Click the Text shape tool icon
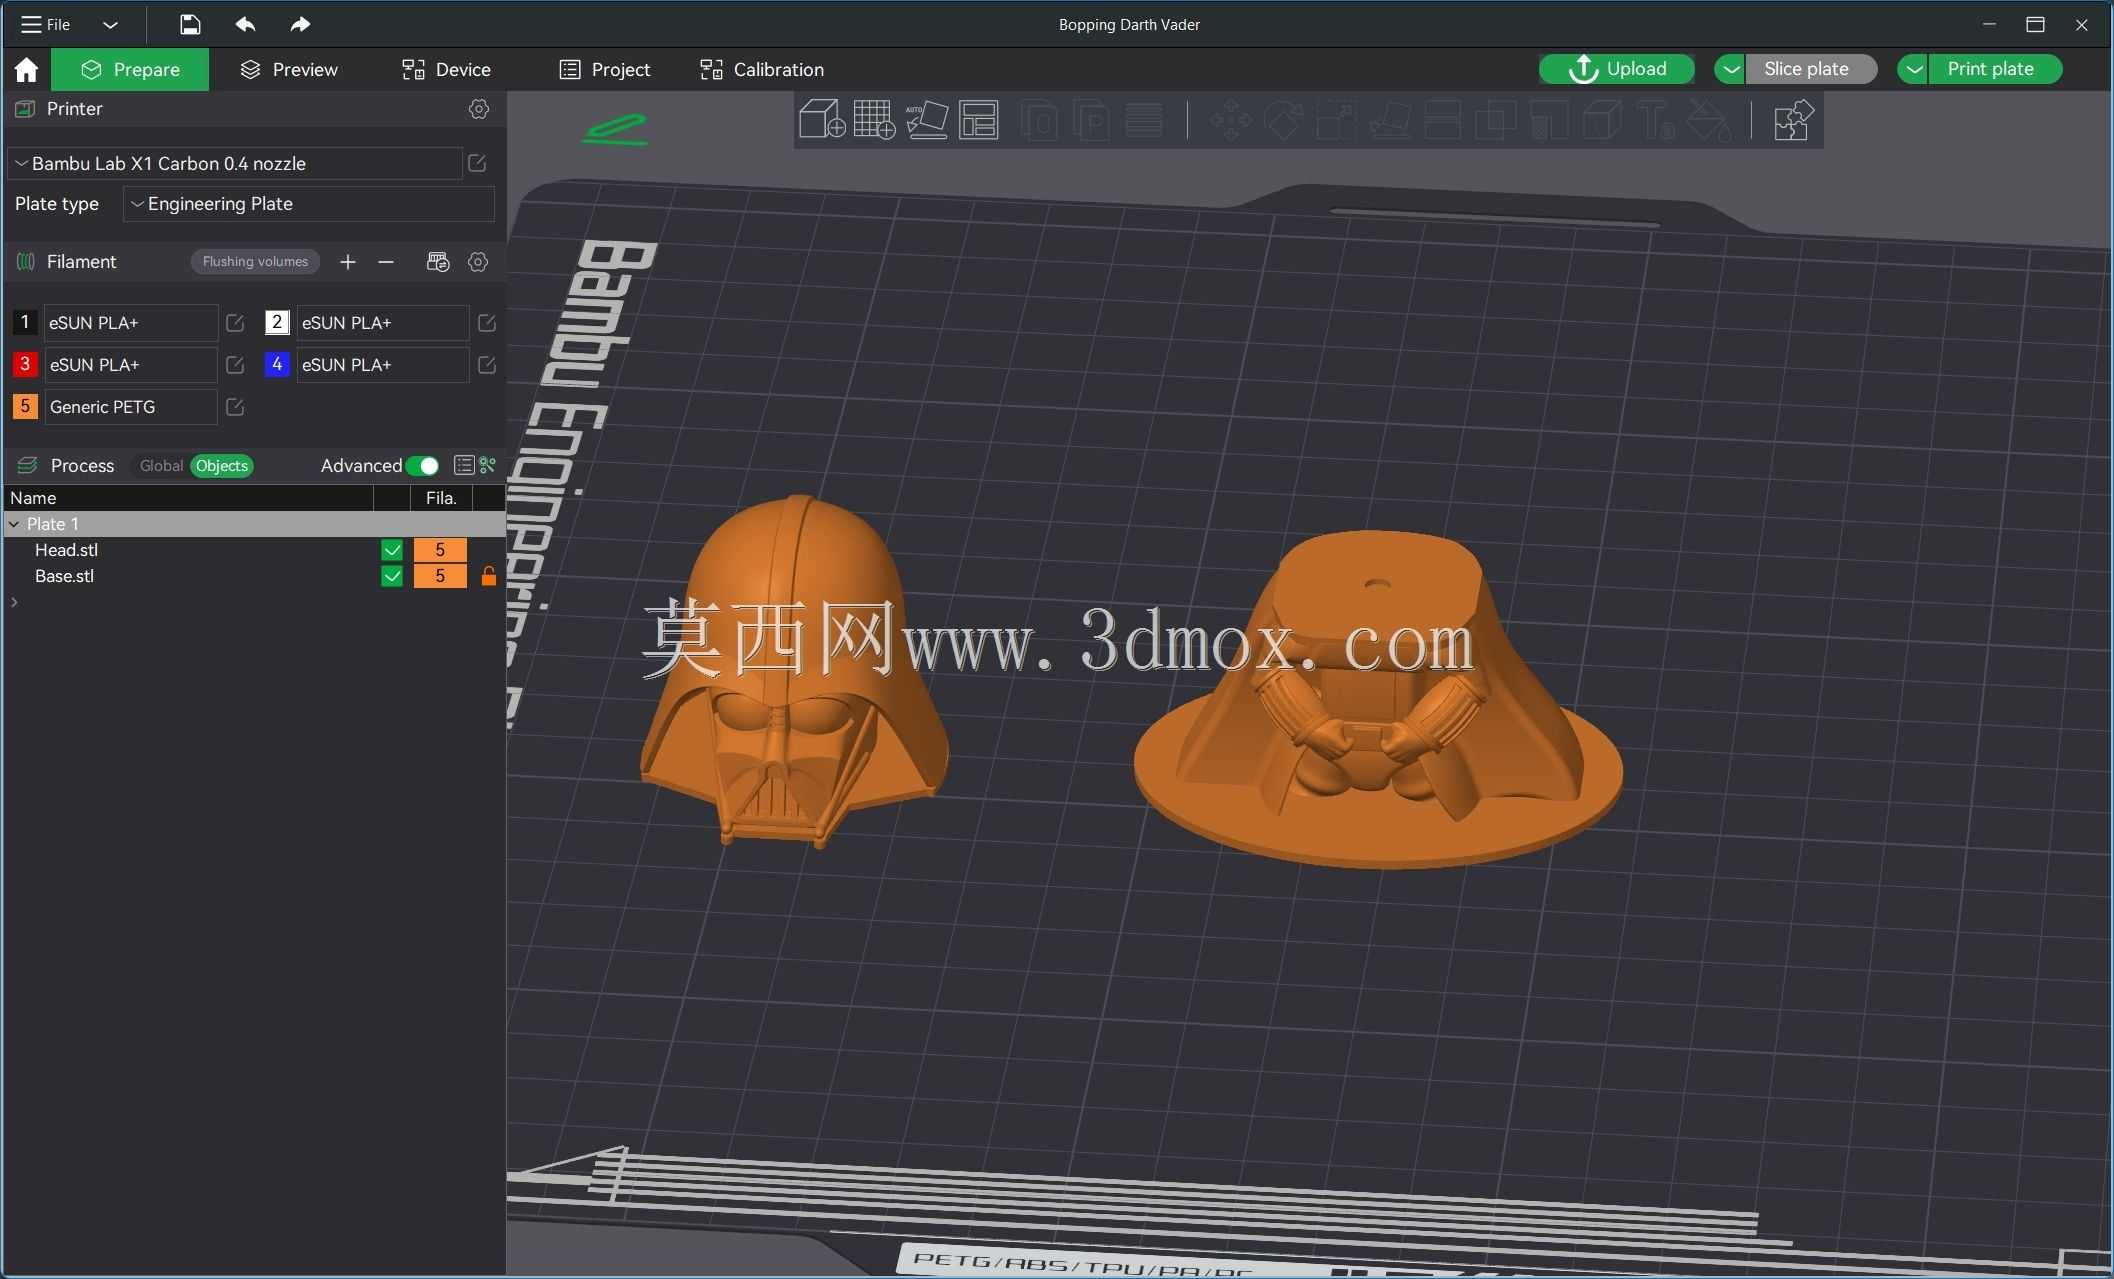 [1655, 120]
